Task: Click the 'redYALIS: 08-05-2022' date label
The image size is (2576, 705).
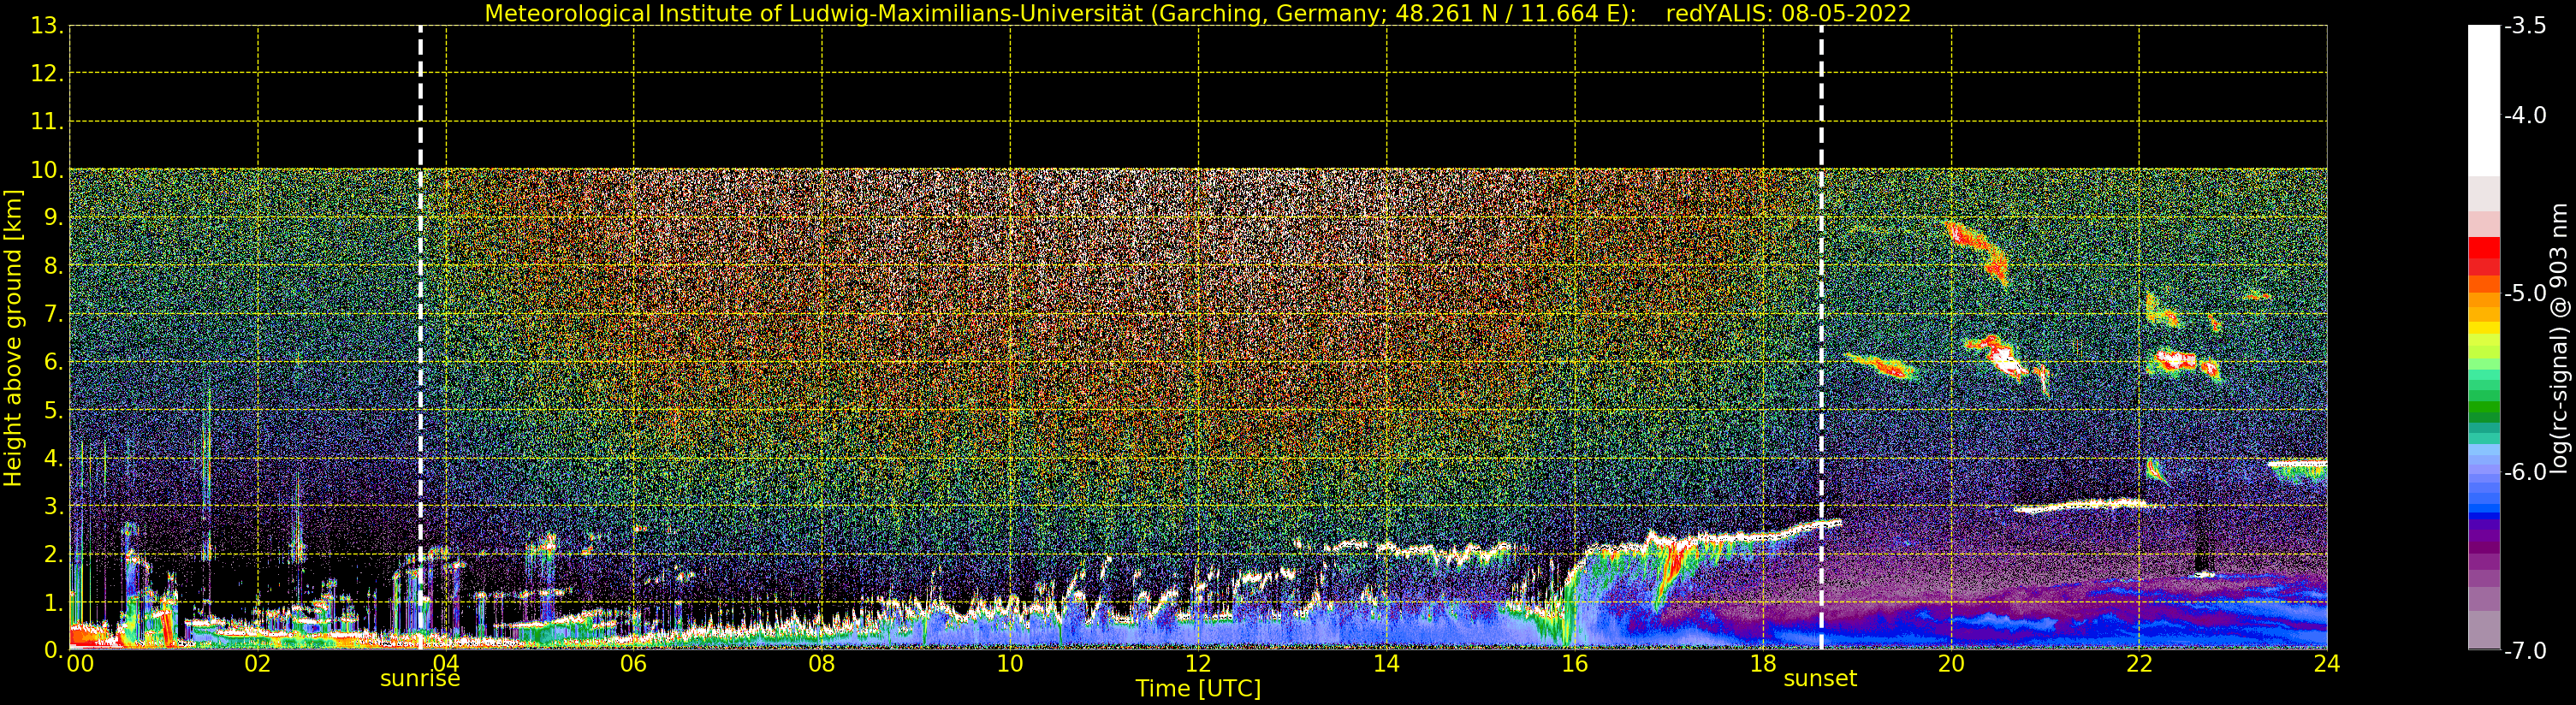Action: [x=1788, y=13]
